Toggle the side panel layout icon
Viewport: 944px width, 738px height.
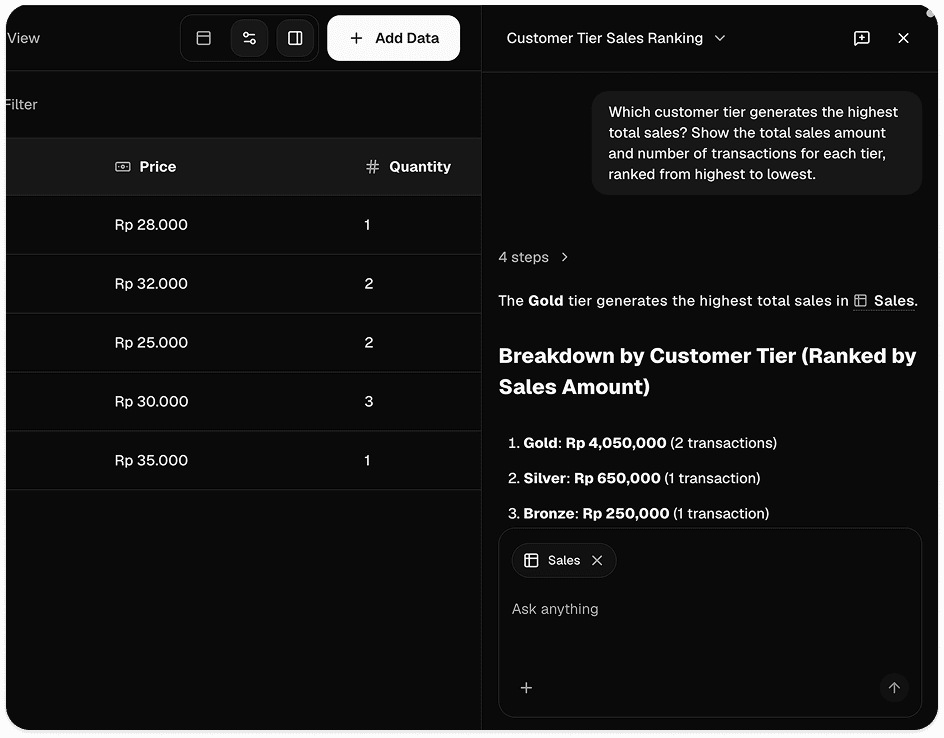tap(295, 38)
